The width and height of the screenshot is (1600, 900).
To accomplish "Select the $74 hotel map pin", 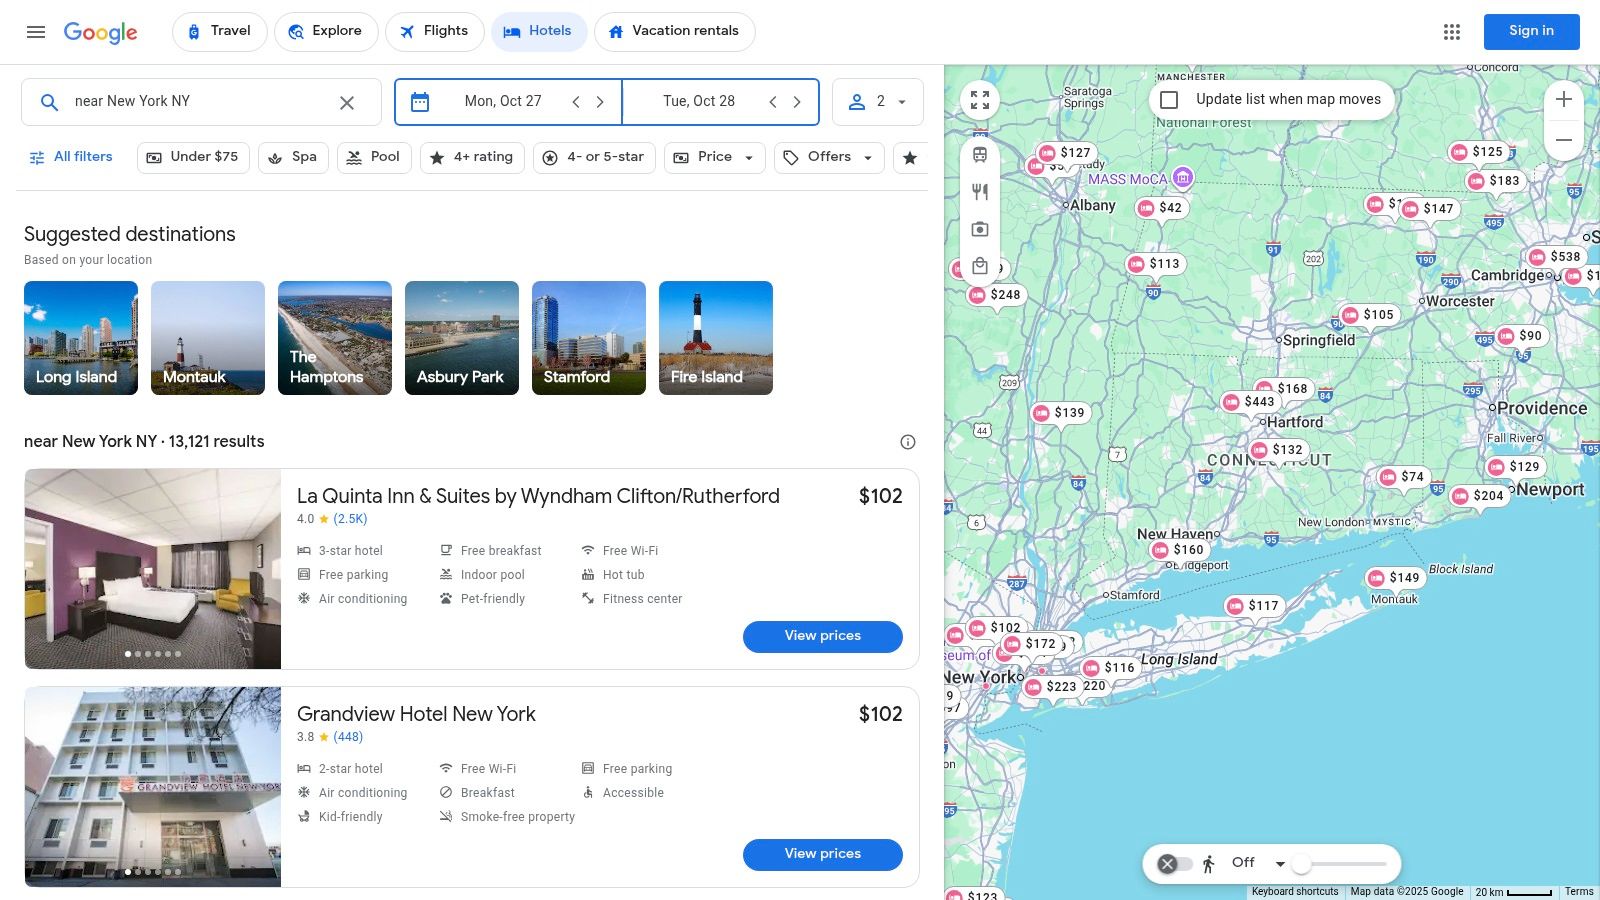I will coord(1402,477).
